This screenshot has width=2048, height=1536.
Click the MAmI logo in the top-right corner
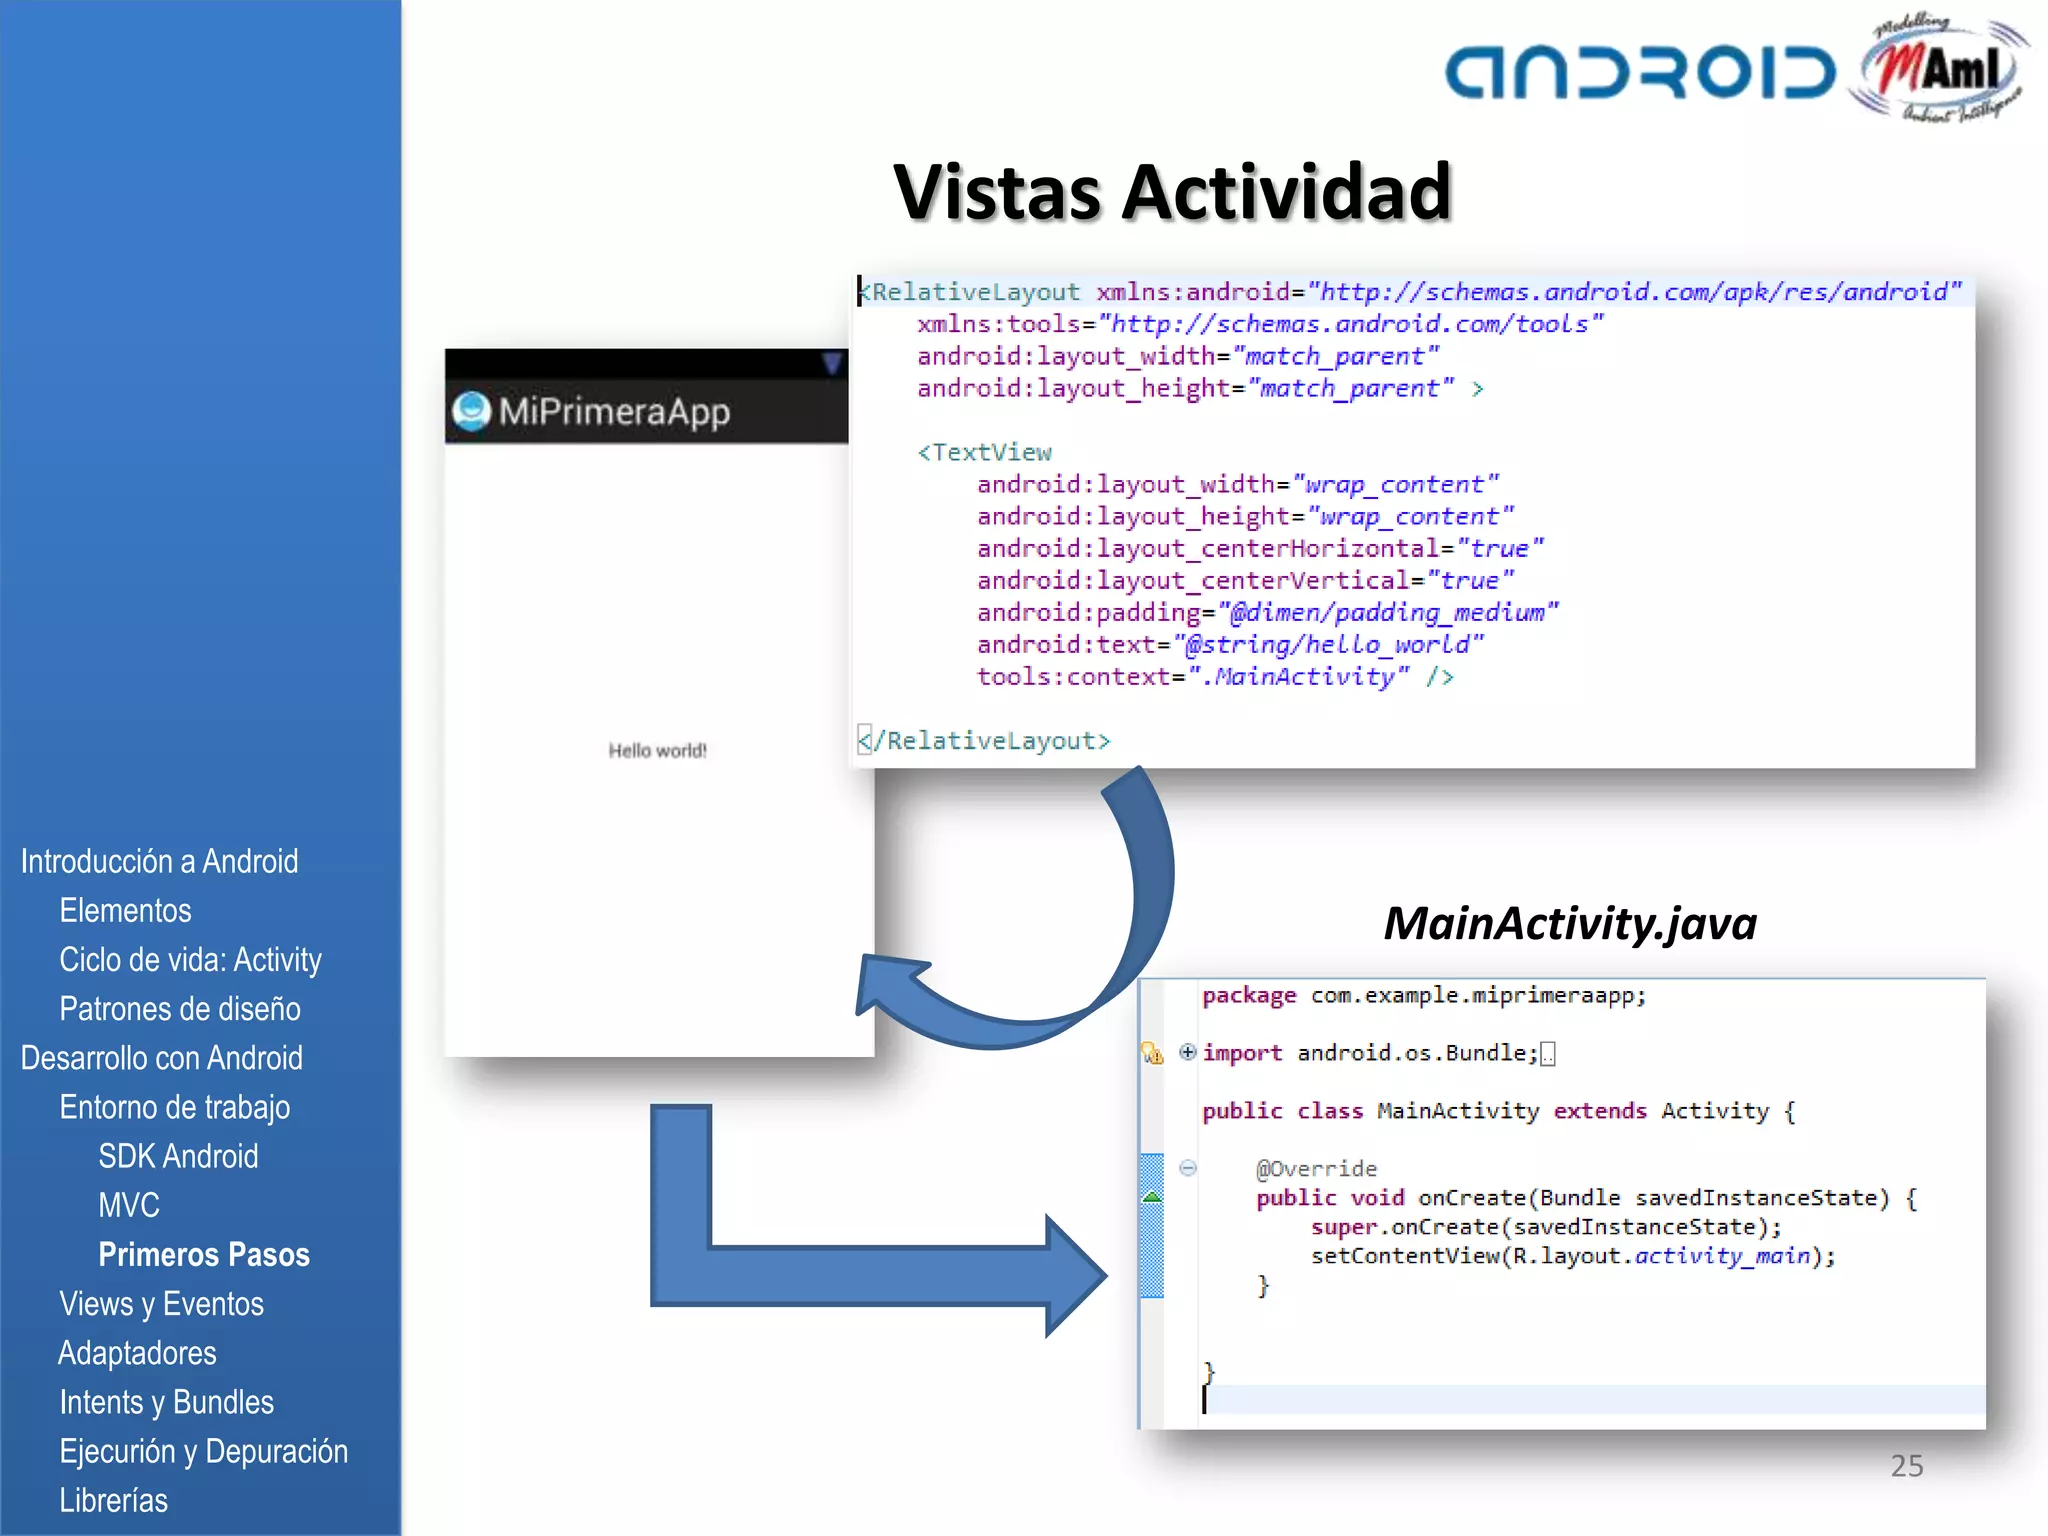click(1938, 70)
